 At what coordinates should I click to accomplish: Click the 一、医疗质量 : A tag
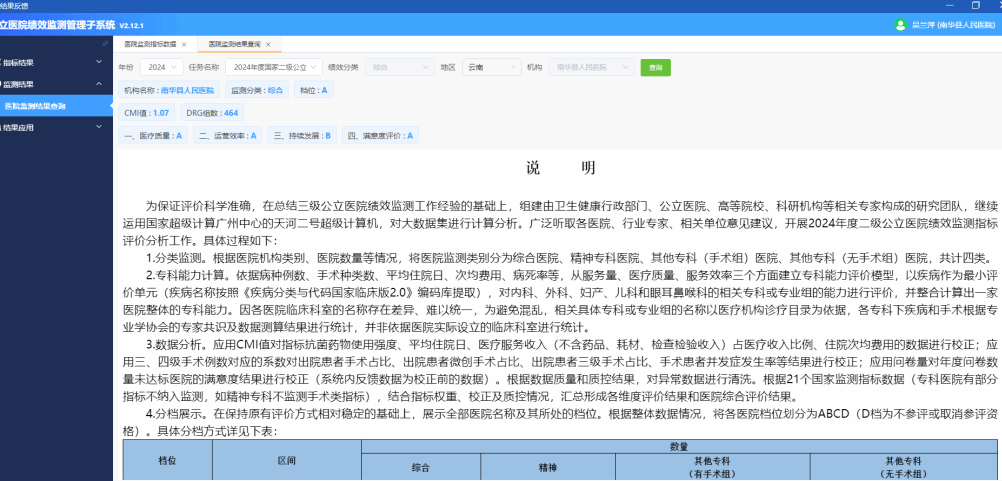153,135
